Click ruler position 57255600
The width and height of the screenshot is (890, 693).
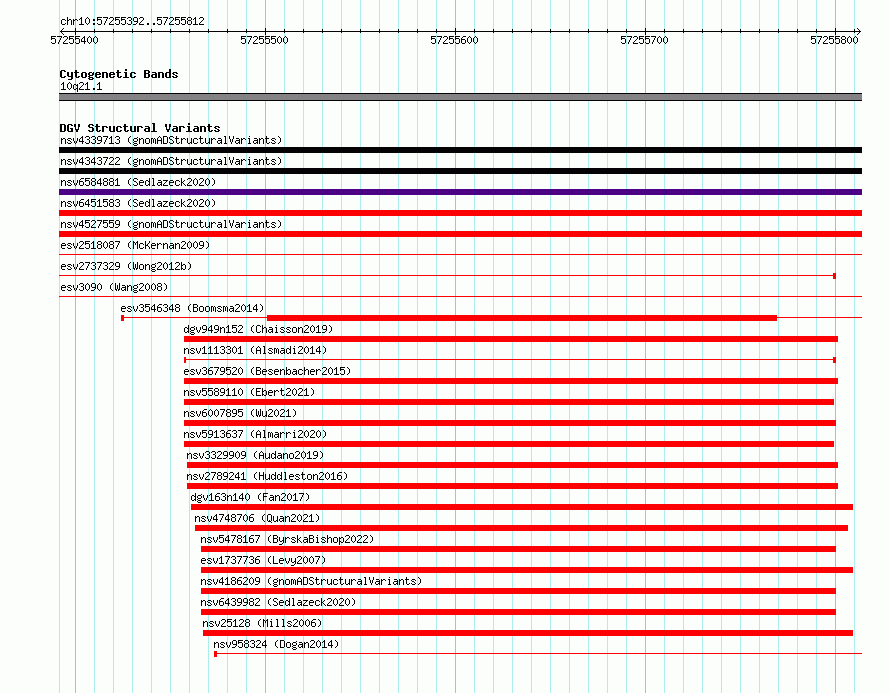[455, 40]
